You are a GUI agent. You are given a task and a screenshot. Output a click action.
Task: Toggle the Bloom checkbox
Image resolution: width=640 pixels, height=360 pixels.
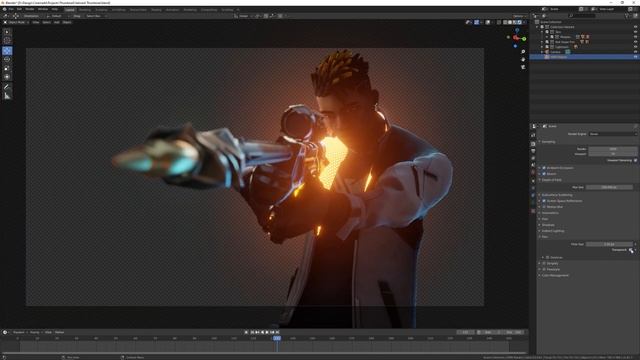(544, 174)
